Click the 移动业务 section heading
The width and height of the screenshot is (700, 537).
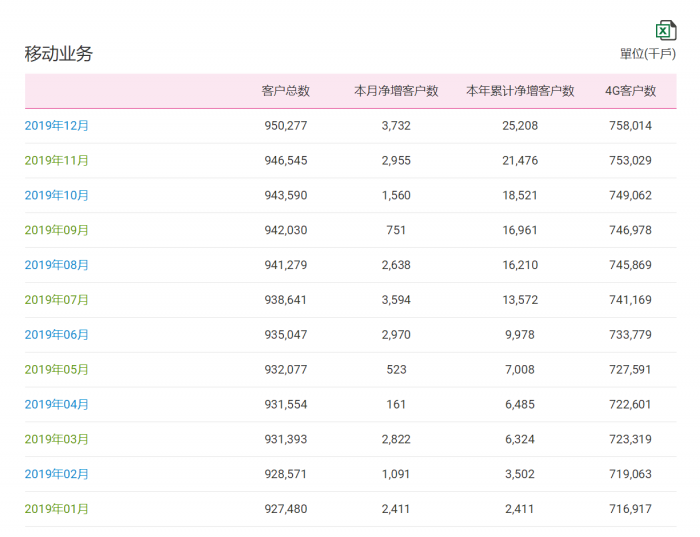tap(59, 54)
